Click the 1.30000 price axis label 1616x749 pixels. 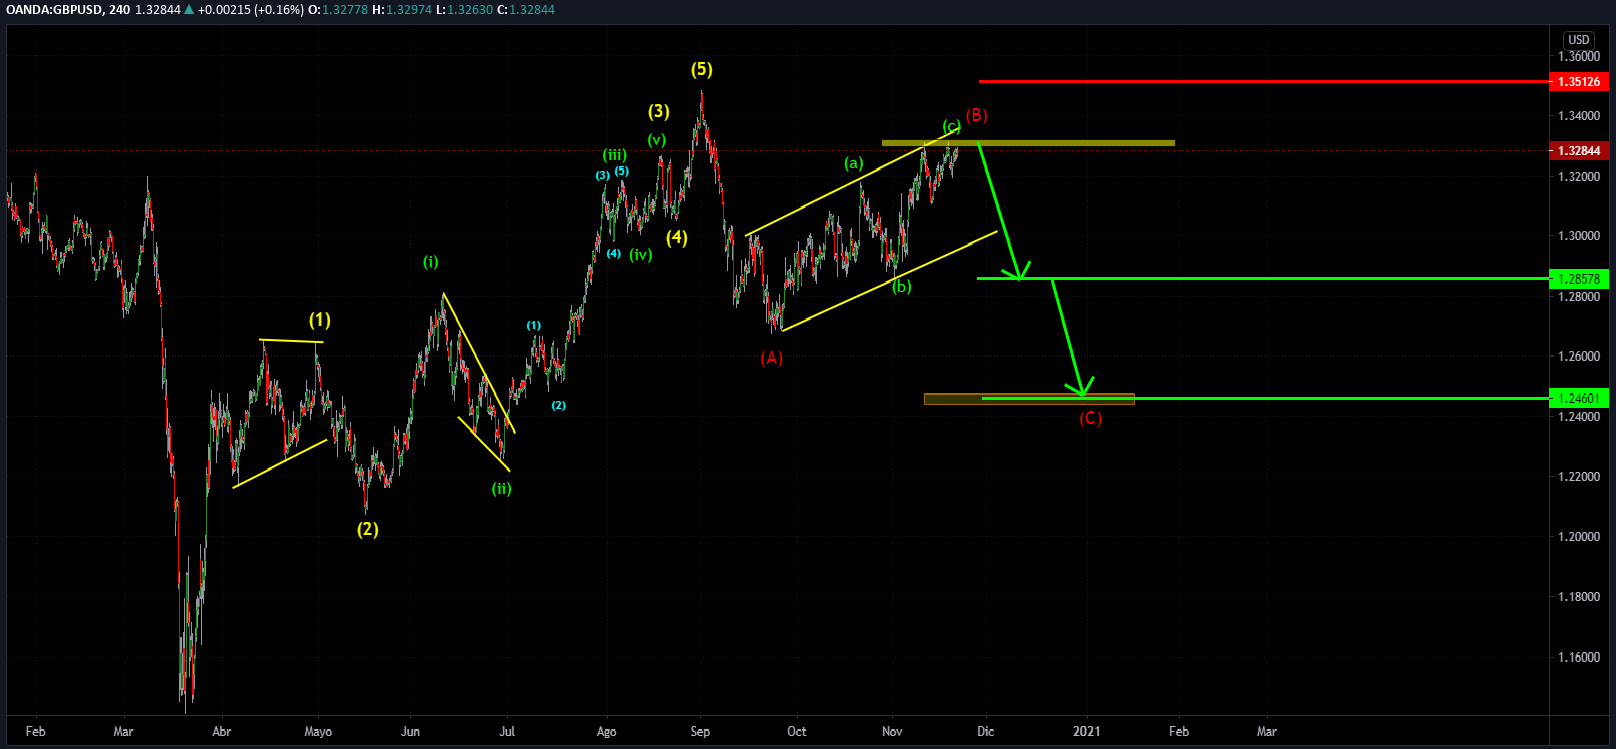tap(1579, 237)
